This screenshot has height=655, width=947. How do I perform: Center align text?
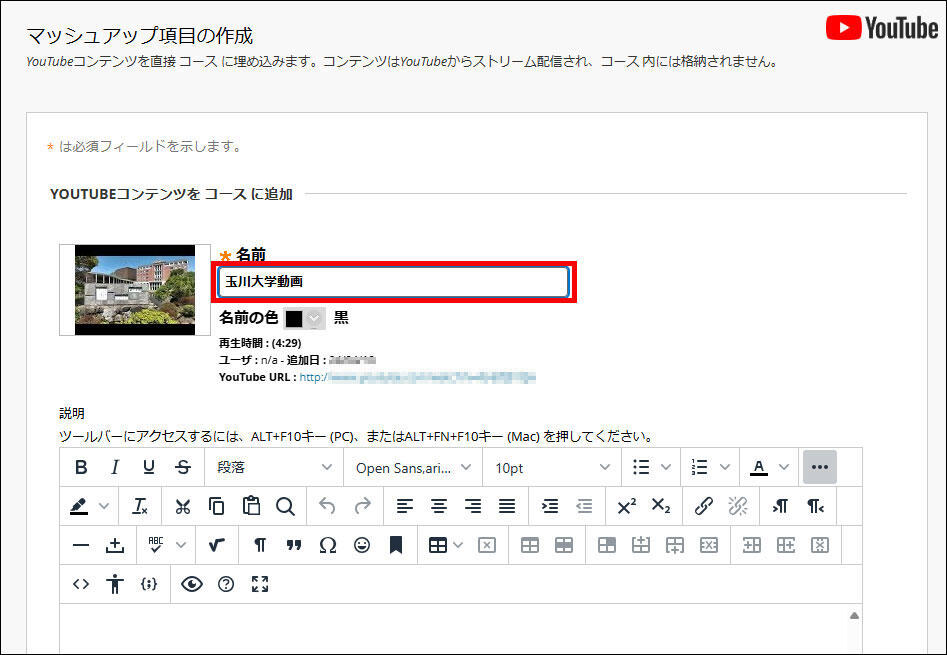[x=438, y=506]
